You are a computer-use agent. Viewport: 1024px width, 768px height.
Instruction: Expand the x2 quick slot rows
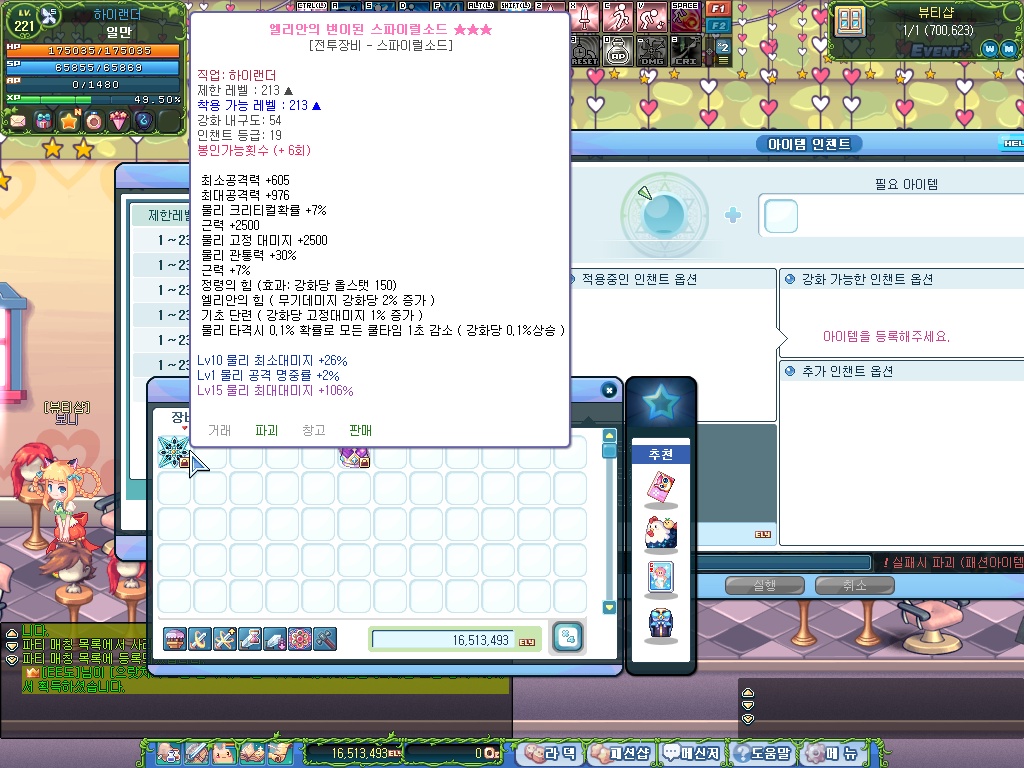pos(722,49)
